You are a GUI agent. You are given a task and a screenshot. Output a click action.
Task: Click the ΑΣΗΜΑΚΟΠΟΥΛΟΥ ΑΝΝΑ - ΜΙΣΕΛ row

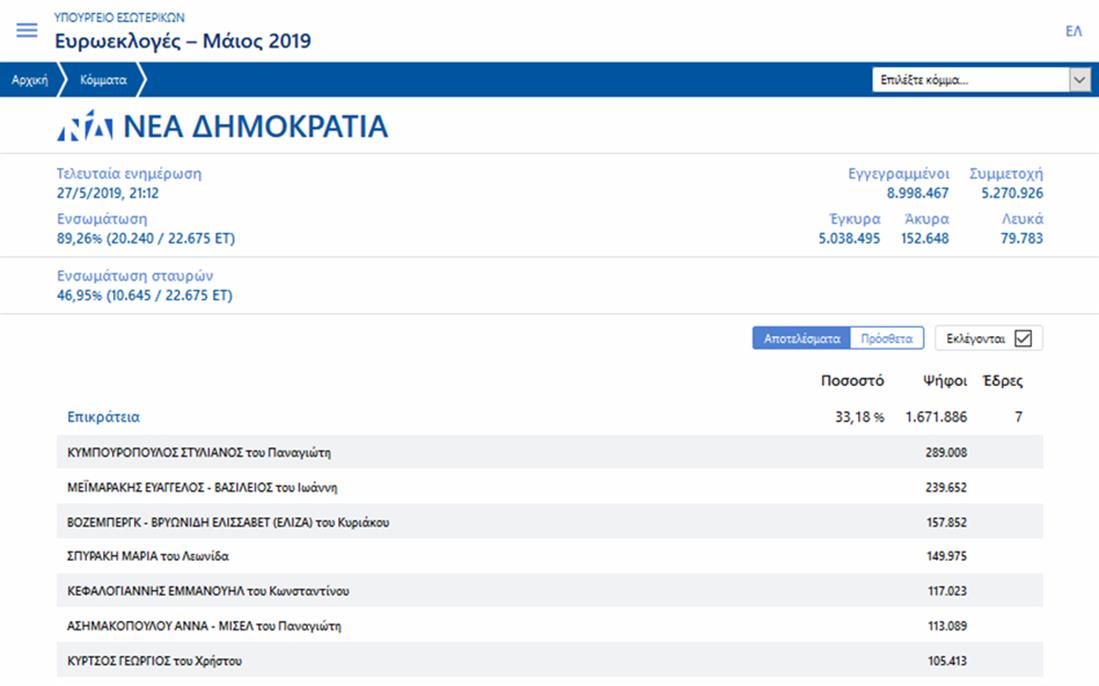coord(205,626)
